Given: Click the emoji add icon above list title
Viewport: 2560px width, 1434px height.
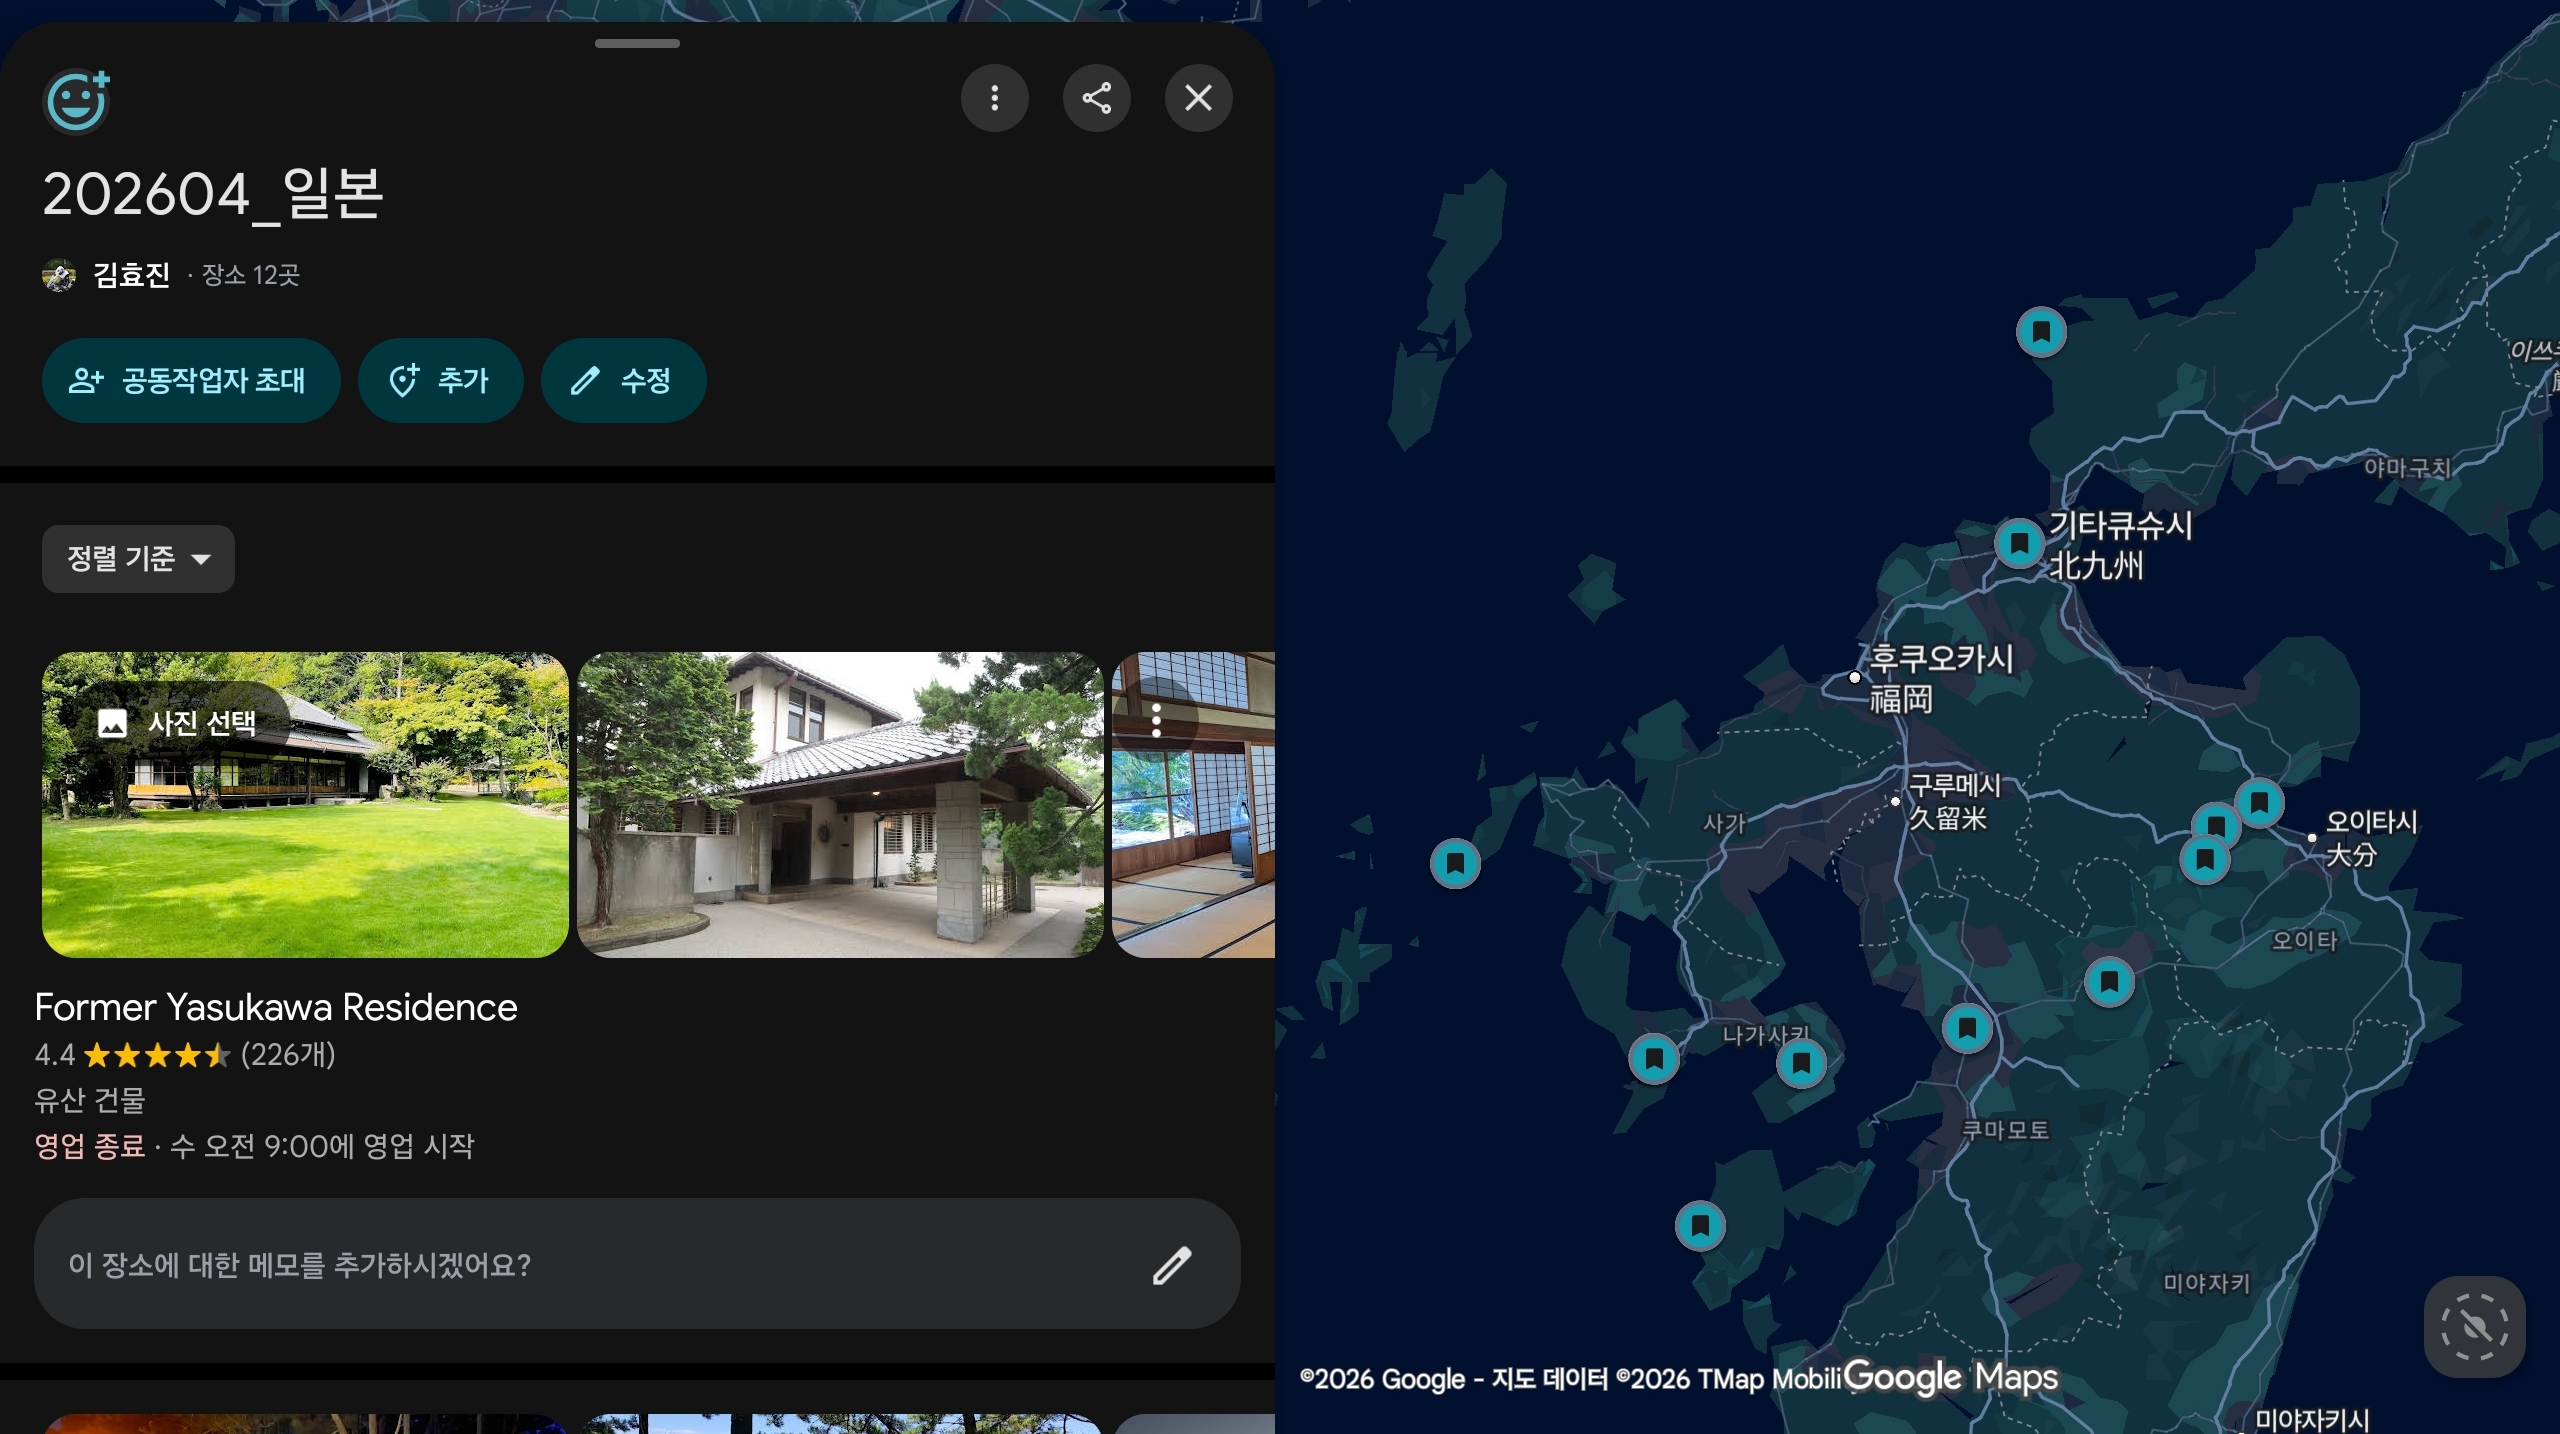Looking at the screenshot, I should 77,100.
